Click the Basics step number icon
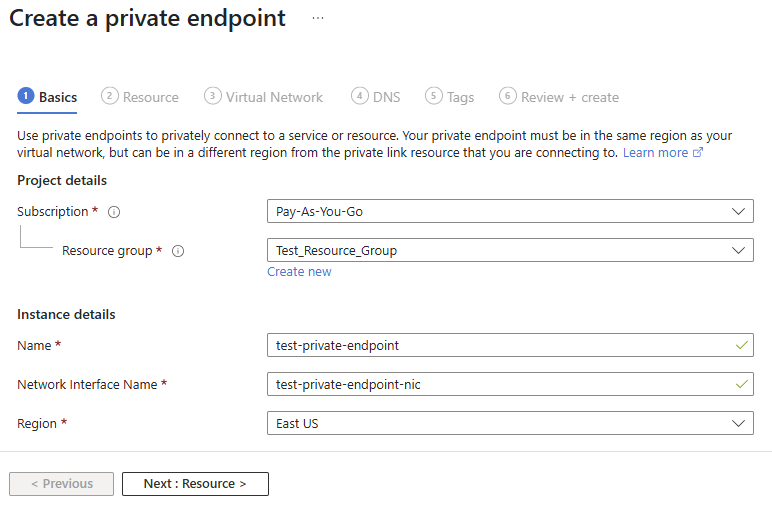Viewport: 772px width, 509px height. tap(25, 96)
